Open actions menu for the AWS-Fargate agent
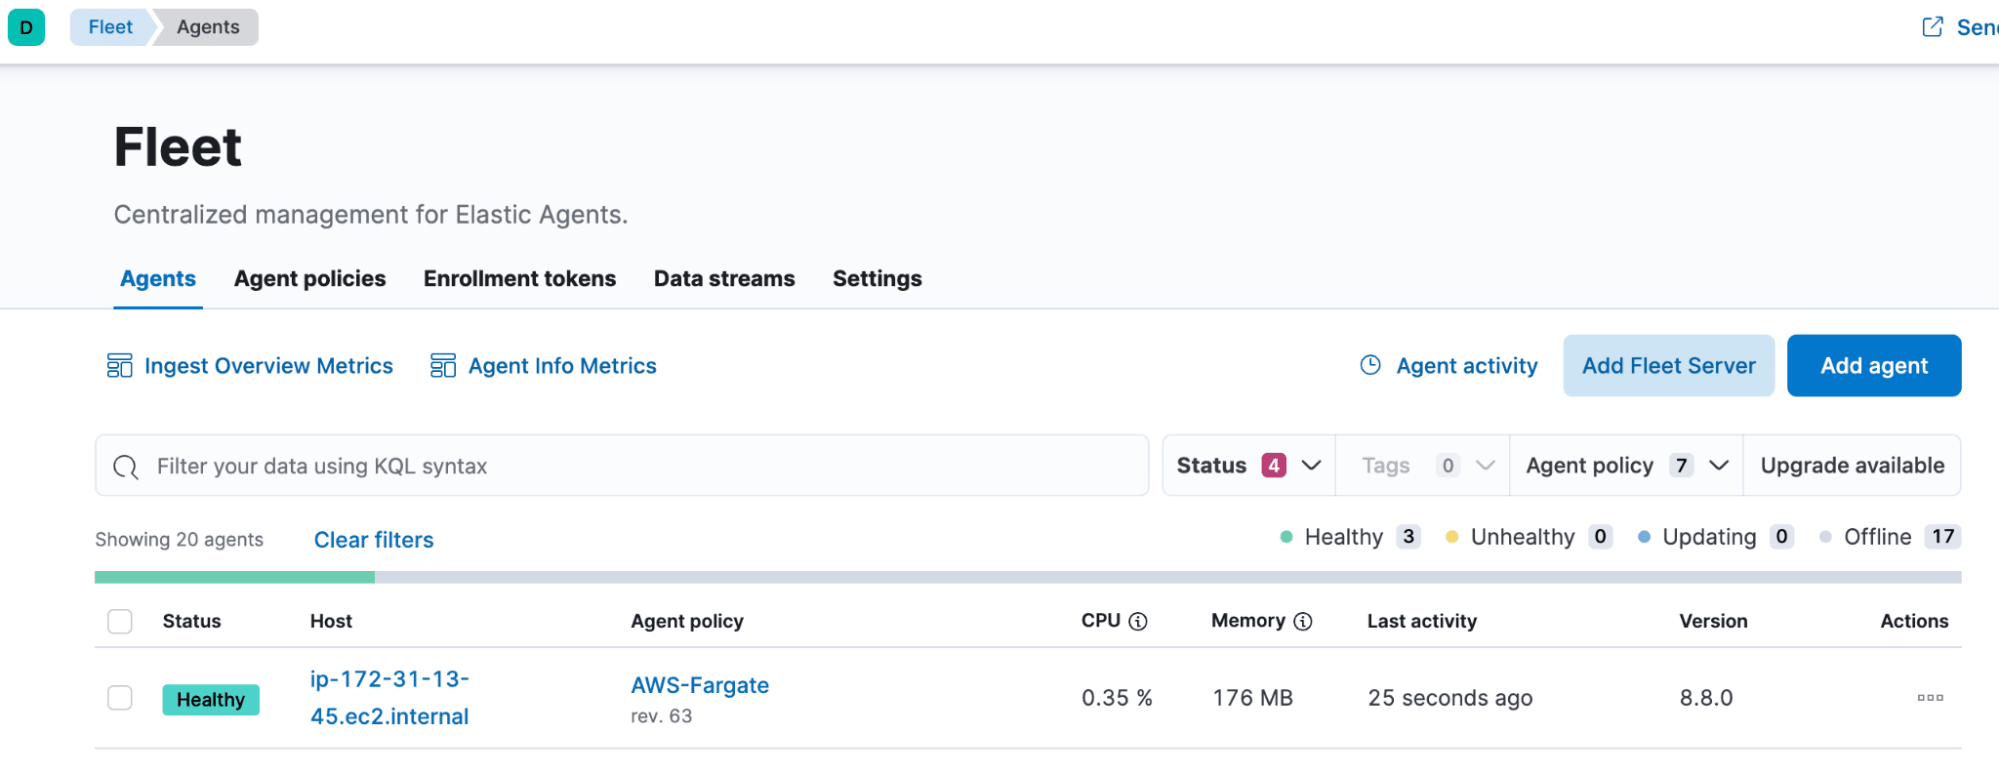 tap(1929, 698)
